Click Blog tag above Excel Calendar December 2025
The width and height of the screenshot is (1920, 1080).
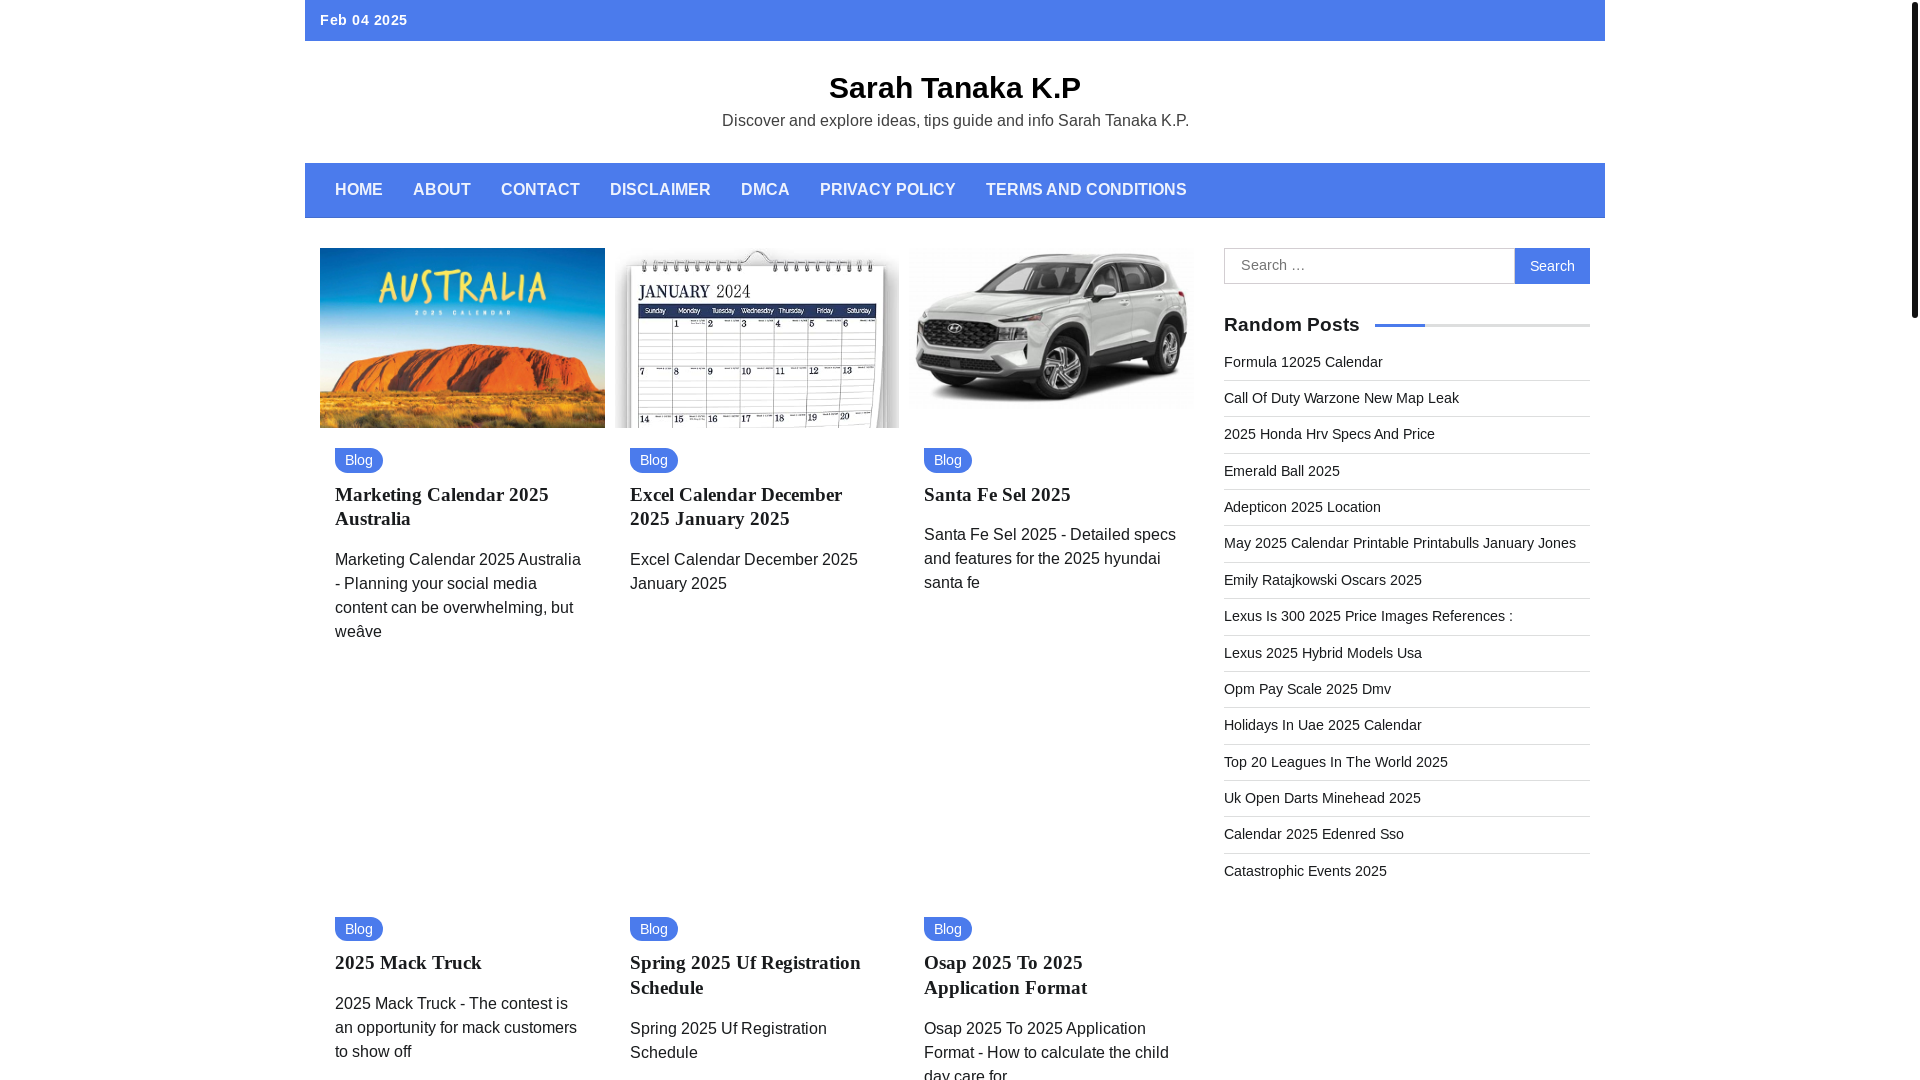coord(654,460)
